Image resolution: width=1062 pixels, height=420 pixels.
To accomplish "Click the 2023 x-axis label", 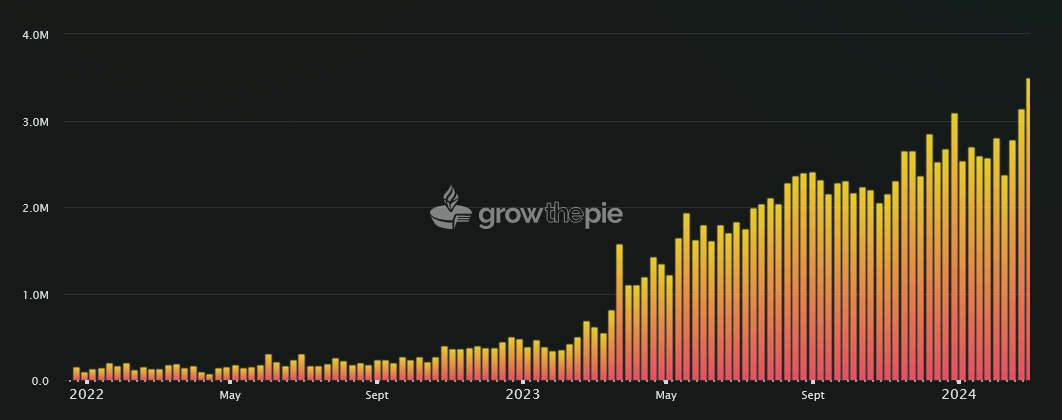I will (x=523, y=395).
